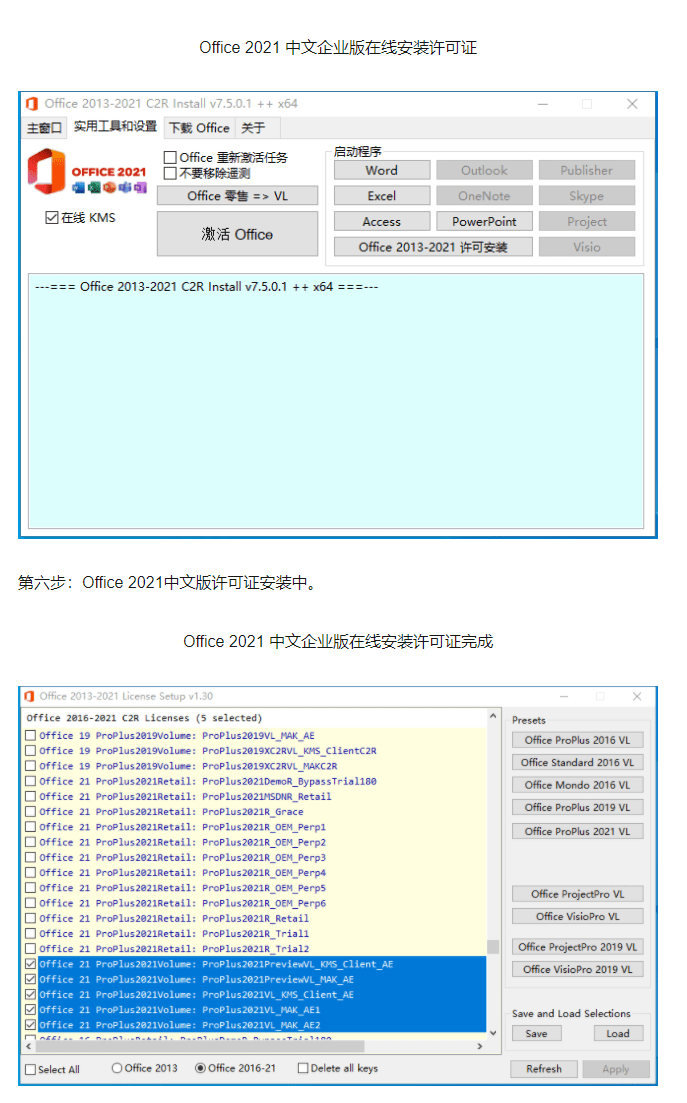Choose the Office VisioPro VL preset
Screen dimensions: 687x1103
(x=577, y=917)
